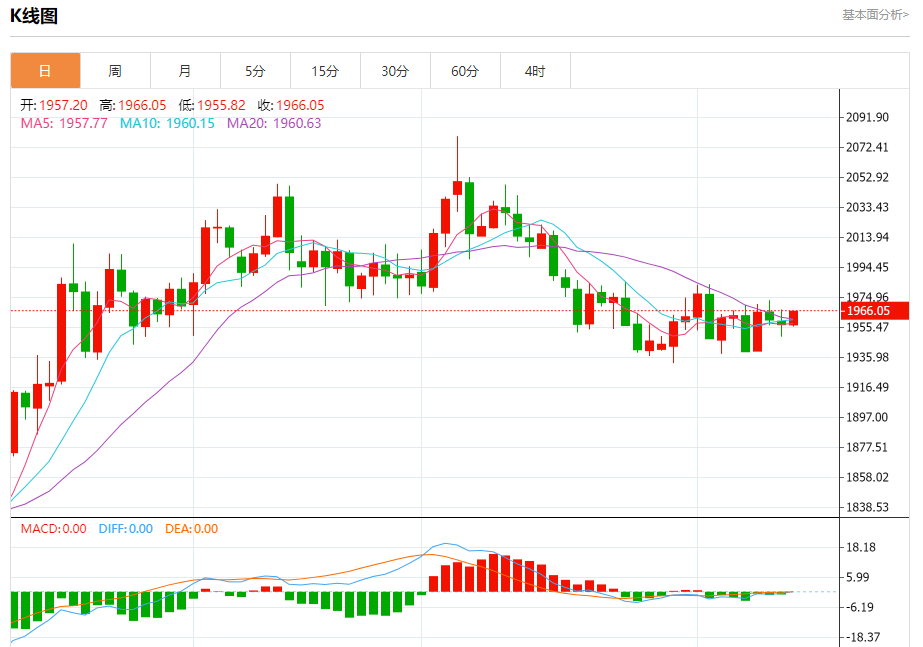The width and height of the screenshot is (923, 647).
Task: Click the 5.99 MACD axis label
Action: click(858, 578)
